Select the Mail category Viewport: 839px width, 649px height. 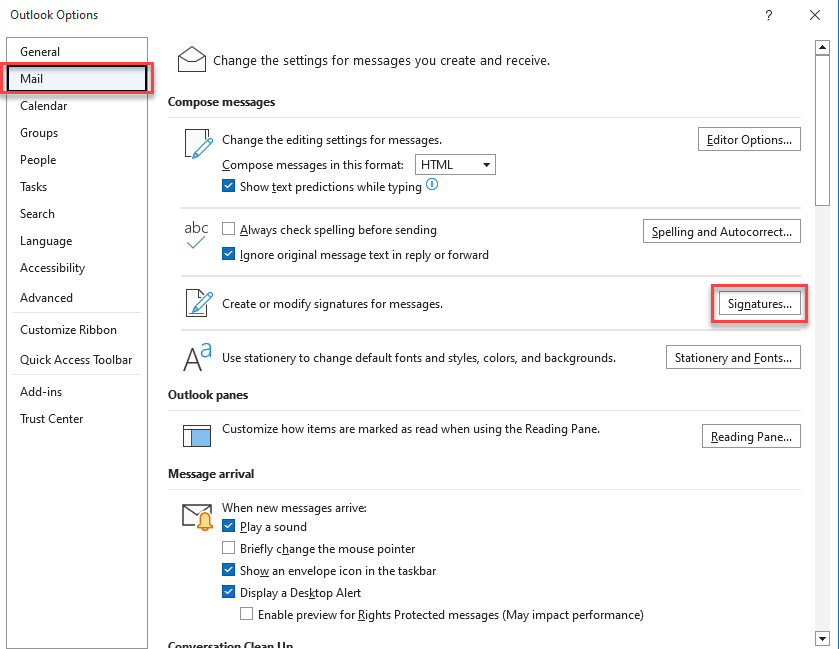pyautogui.click(x=77, y=79)
